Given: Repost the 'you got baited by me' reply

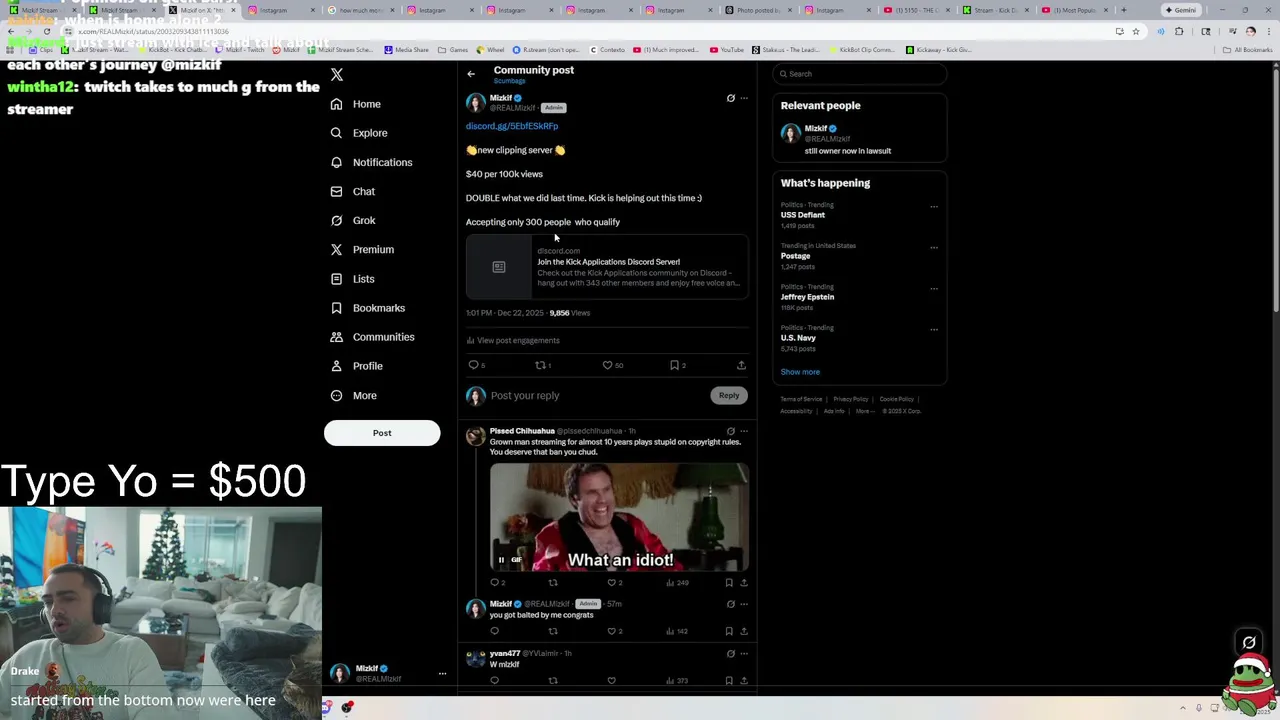Looking at the screenshot, I should [x=553, y=631].
